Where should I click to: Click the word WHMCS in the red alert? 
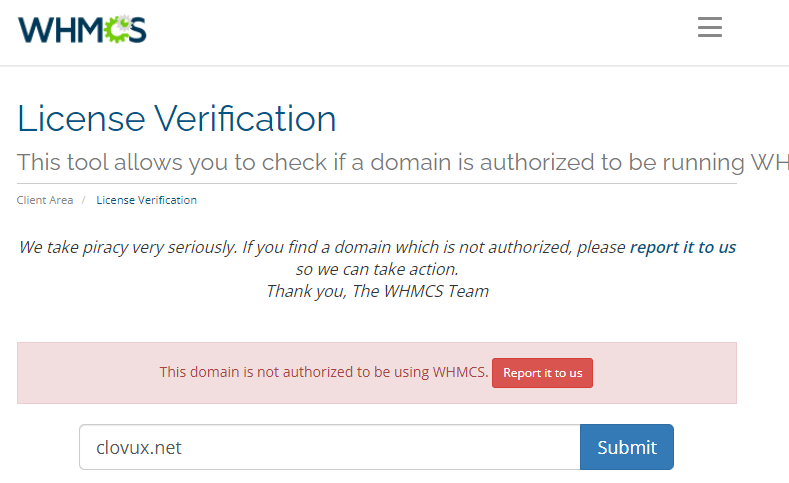460,372
